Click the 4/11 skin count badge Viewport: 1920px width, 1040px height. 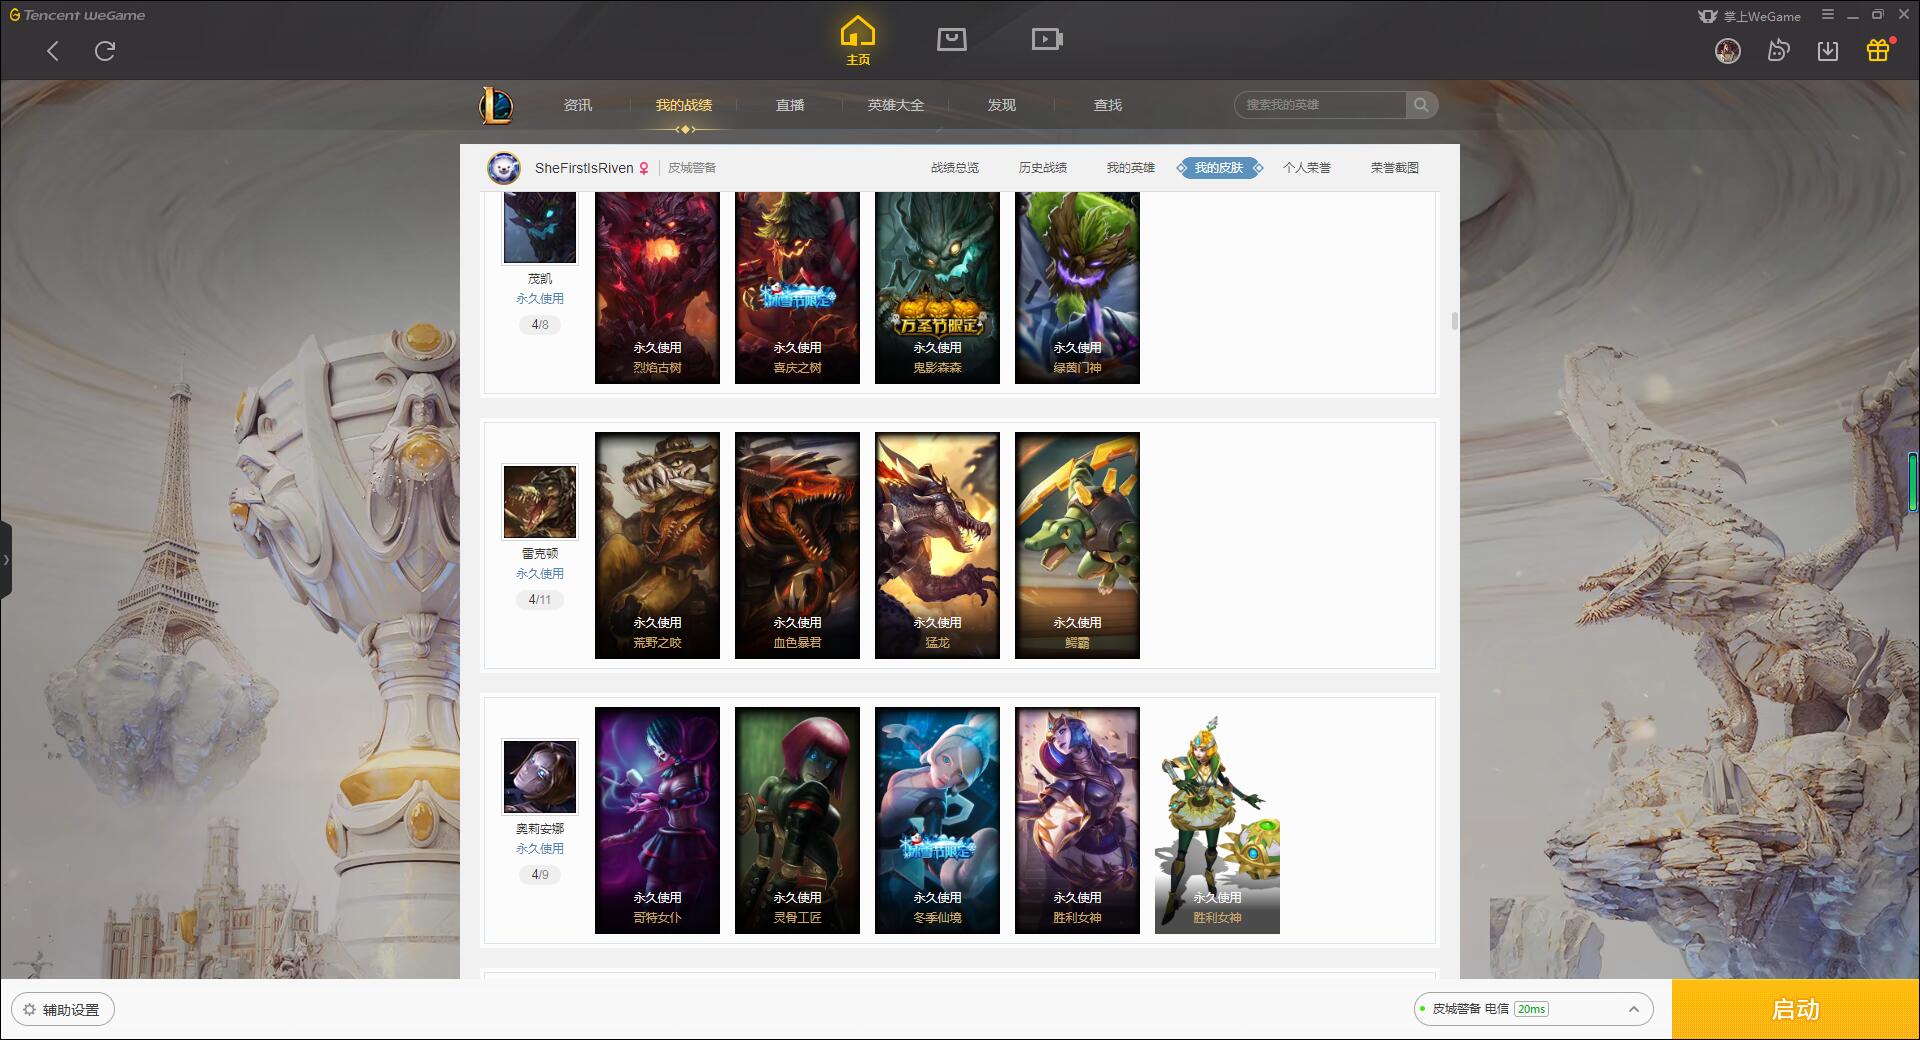[x=540, y=600]
